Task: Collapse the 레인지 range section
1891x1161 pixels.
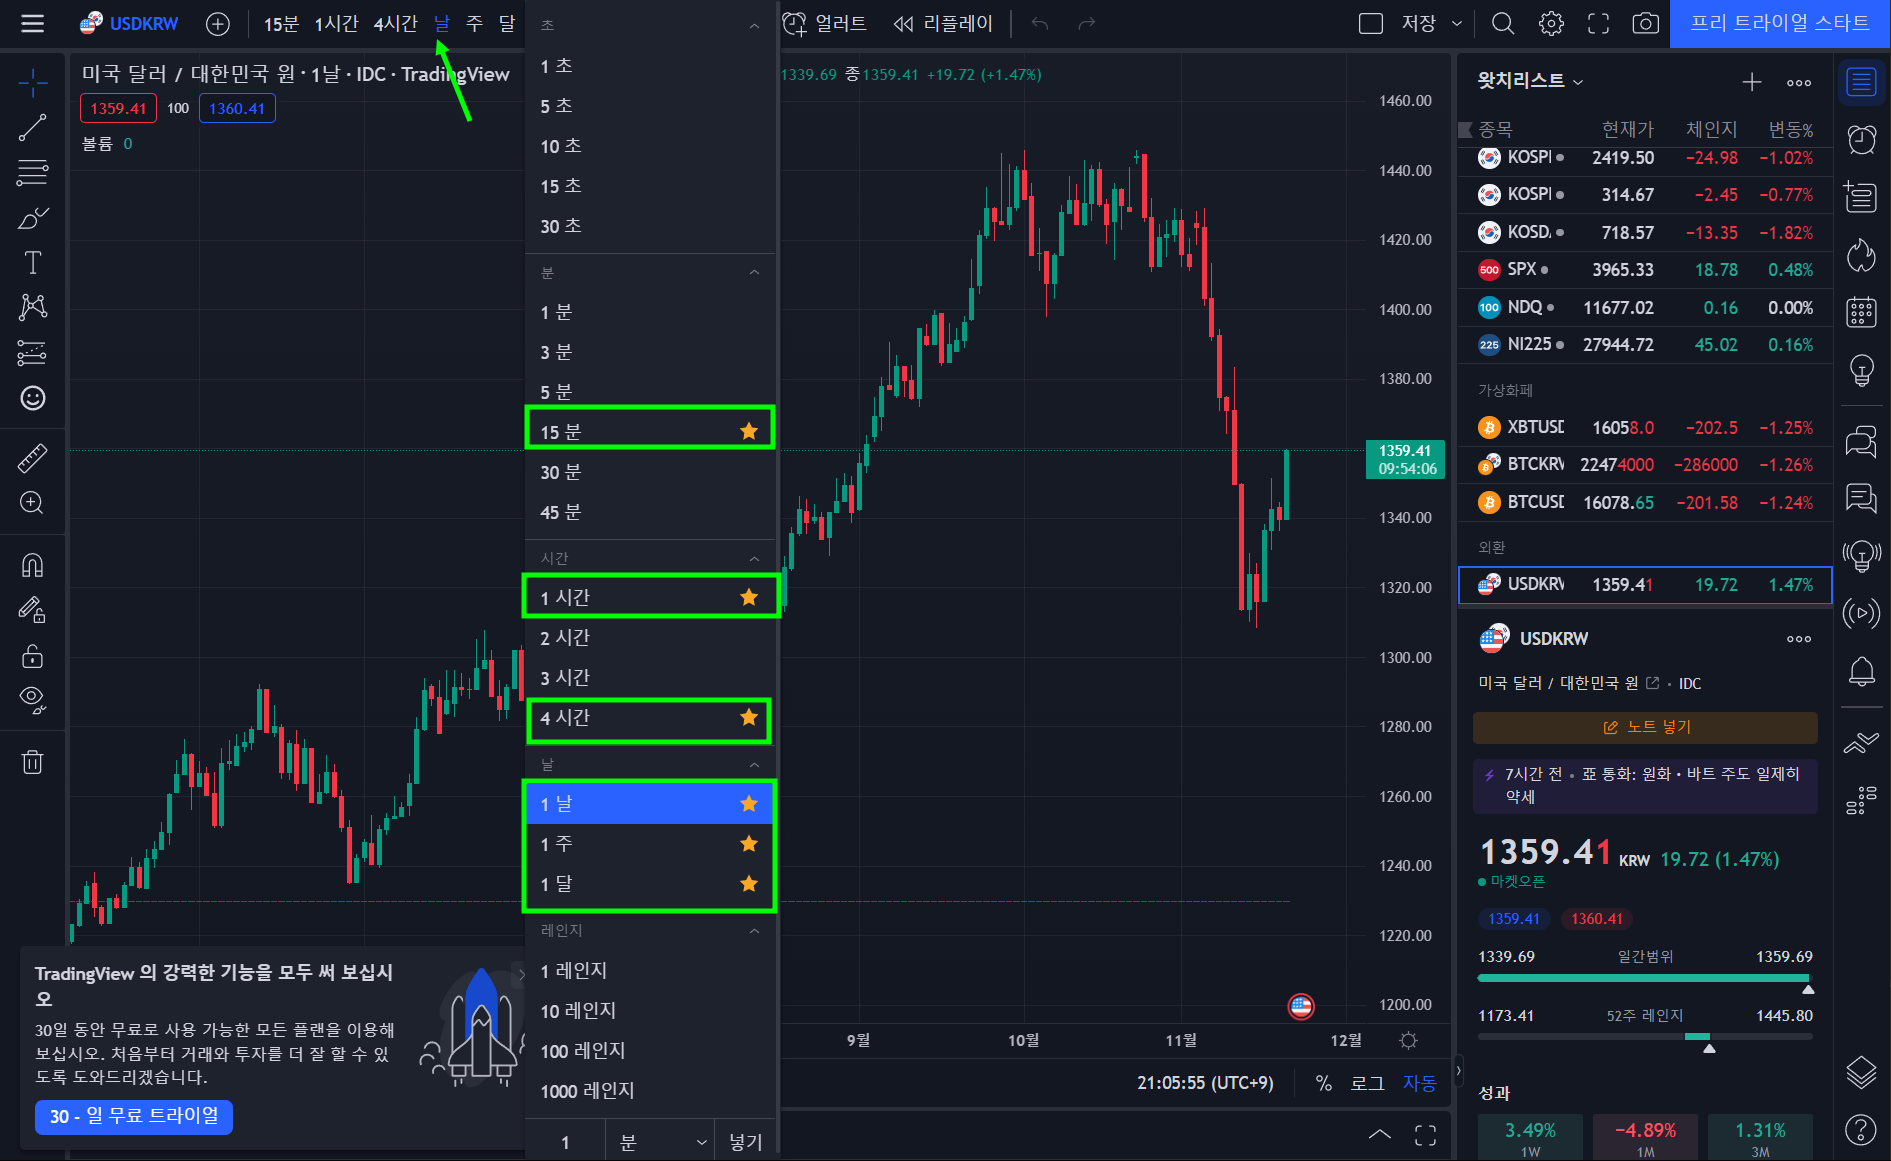Action: 755,930
